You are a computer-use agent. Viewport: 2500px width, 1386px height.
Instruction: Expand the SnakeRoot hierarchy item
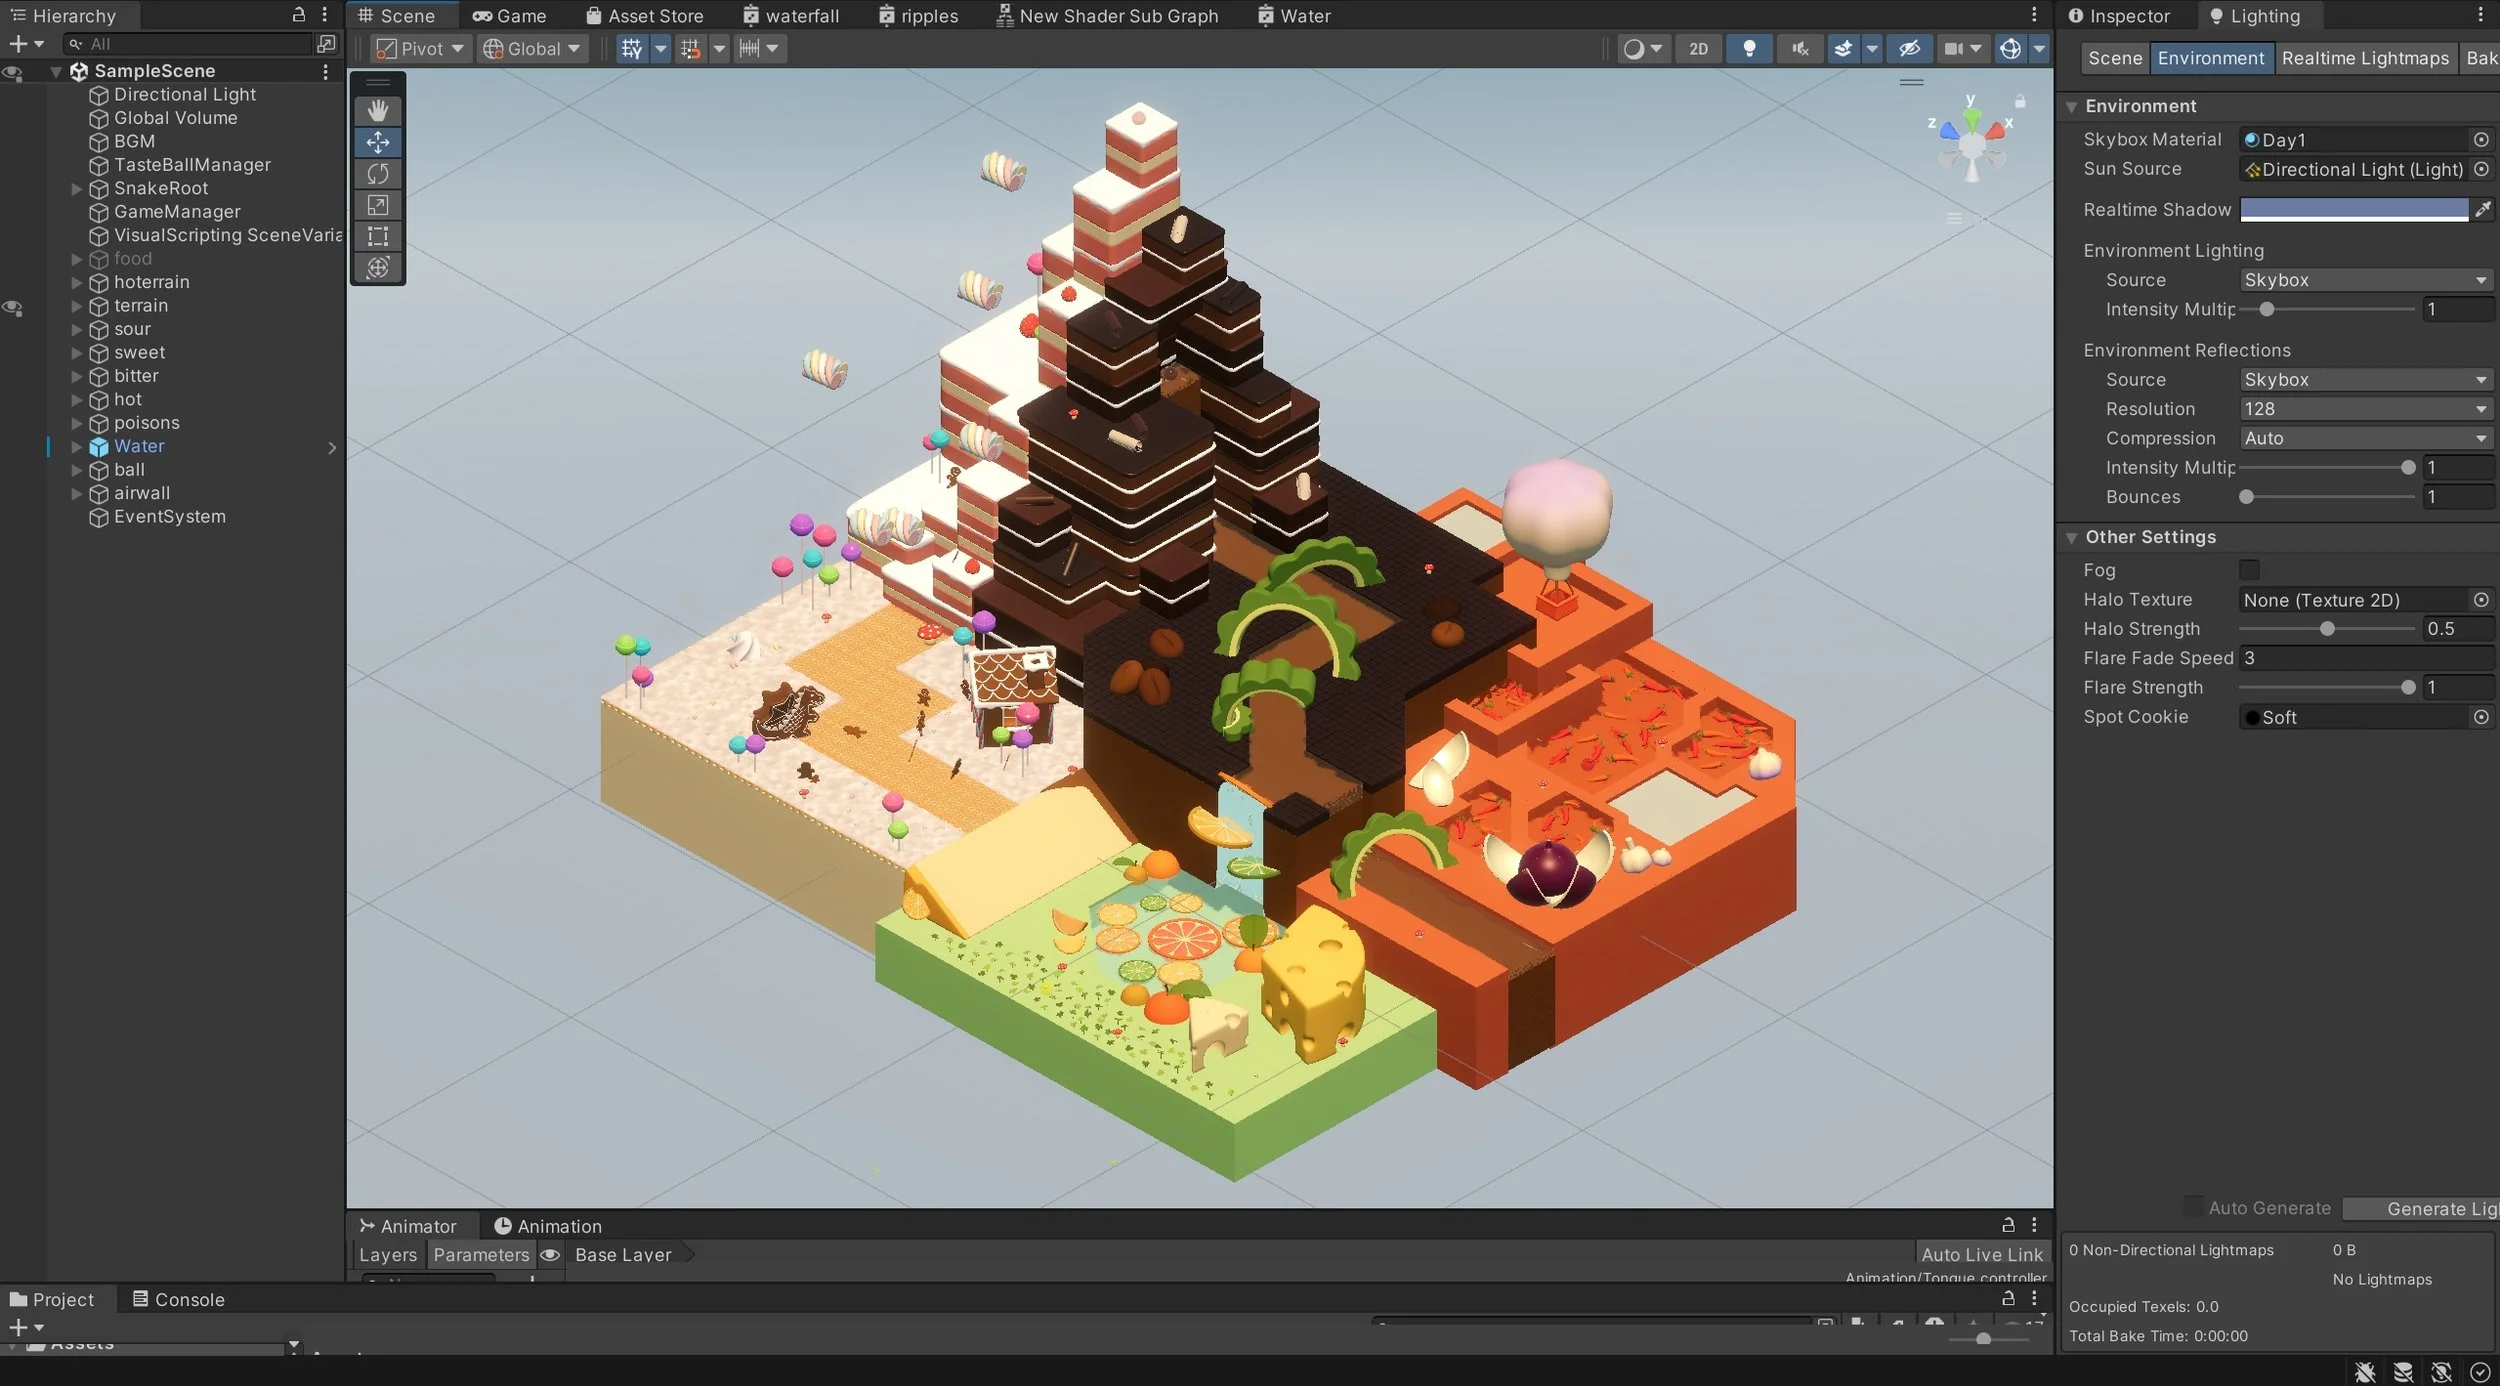[x=77, y=188]
